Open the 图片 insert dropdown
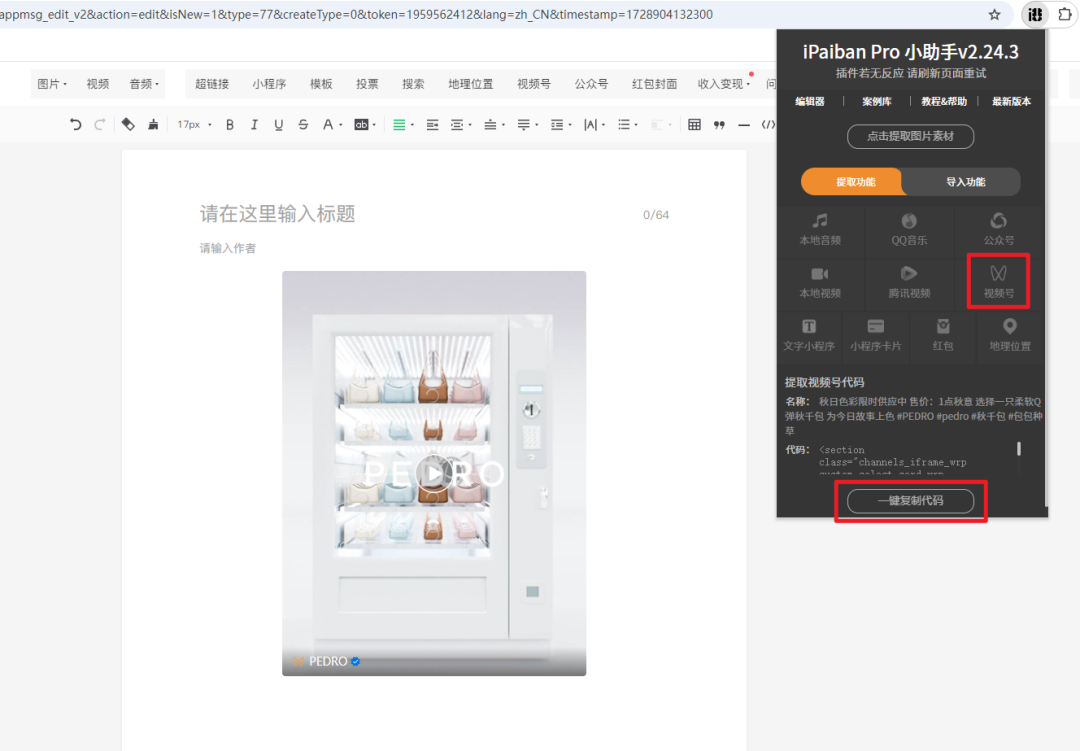This screenshot has width=1080, height=751. pos(52,84)
